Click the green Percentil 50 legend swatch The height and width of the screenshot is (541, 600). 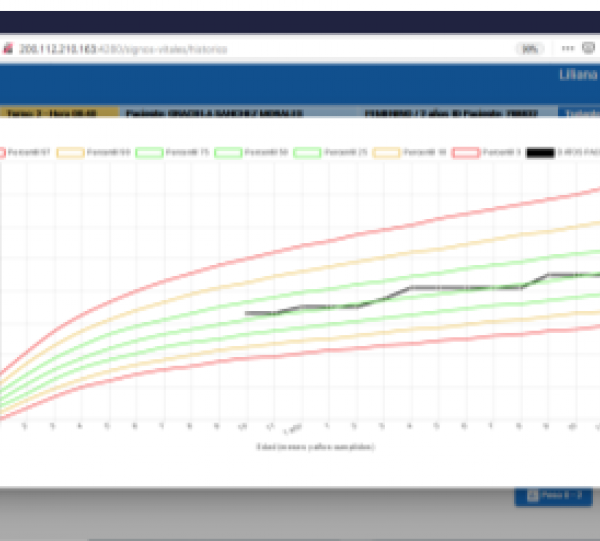click(x=226, y=153)
